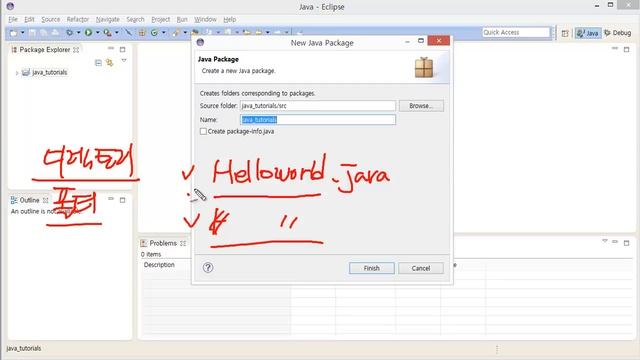Collapse All in Package Explorer
Screen dimensions: 640x360
[x=98, y=62]
